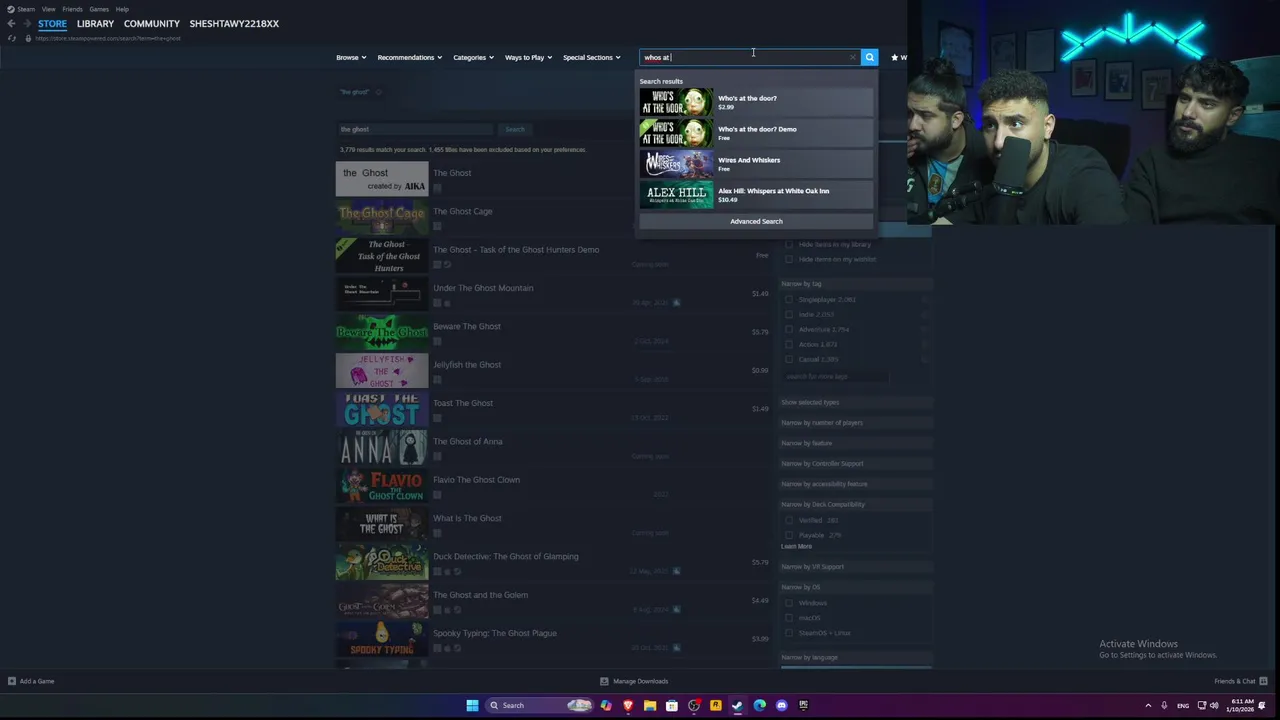Click the site lock icon beside the URL

(28, 38)
